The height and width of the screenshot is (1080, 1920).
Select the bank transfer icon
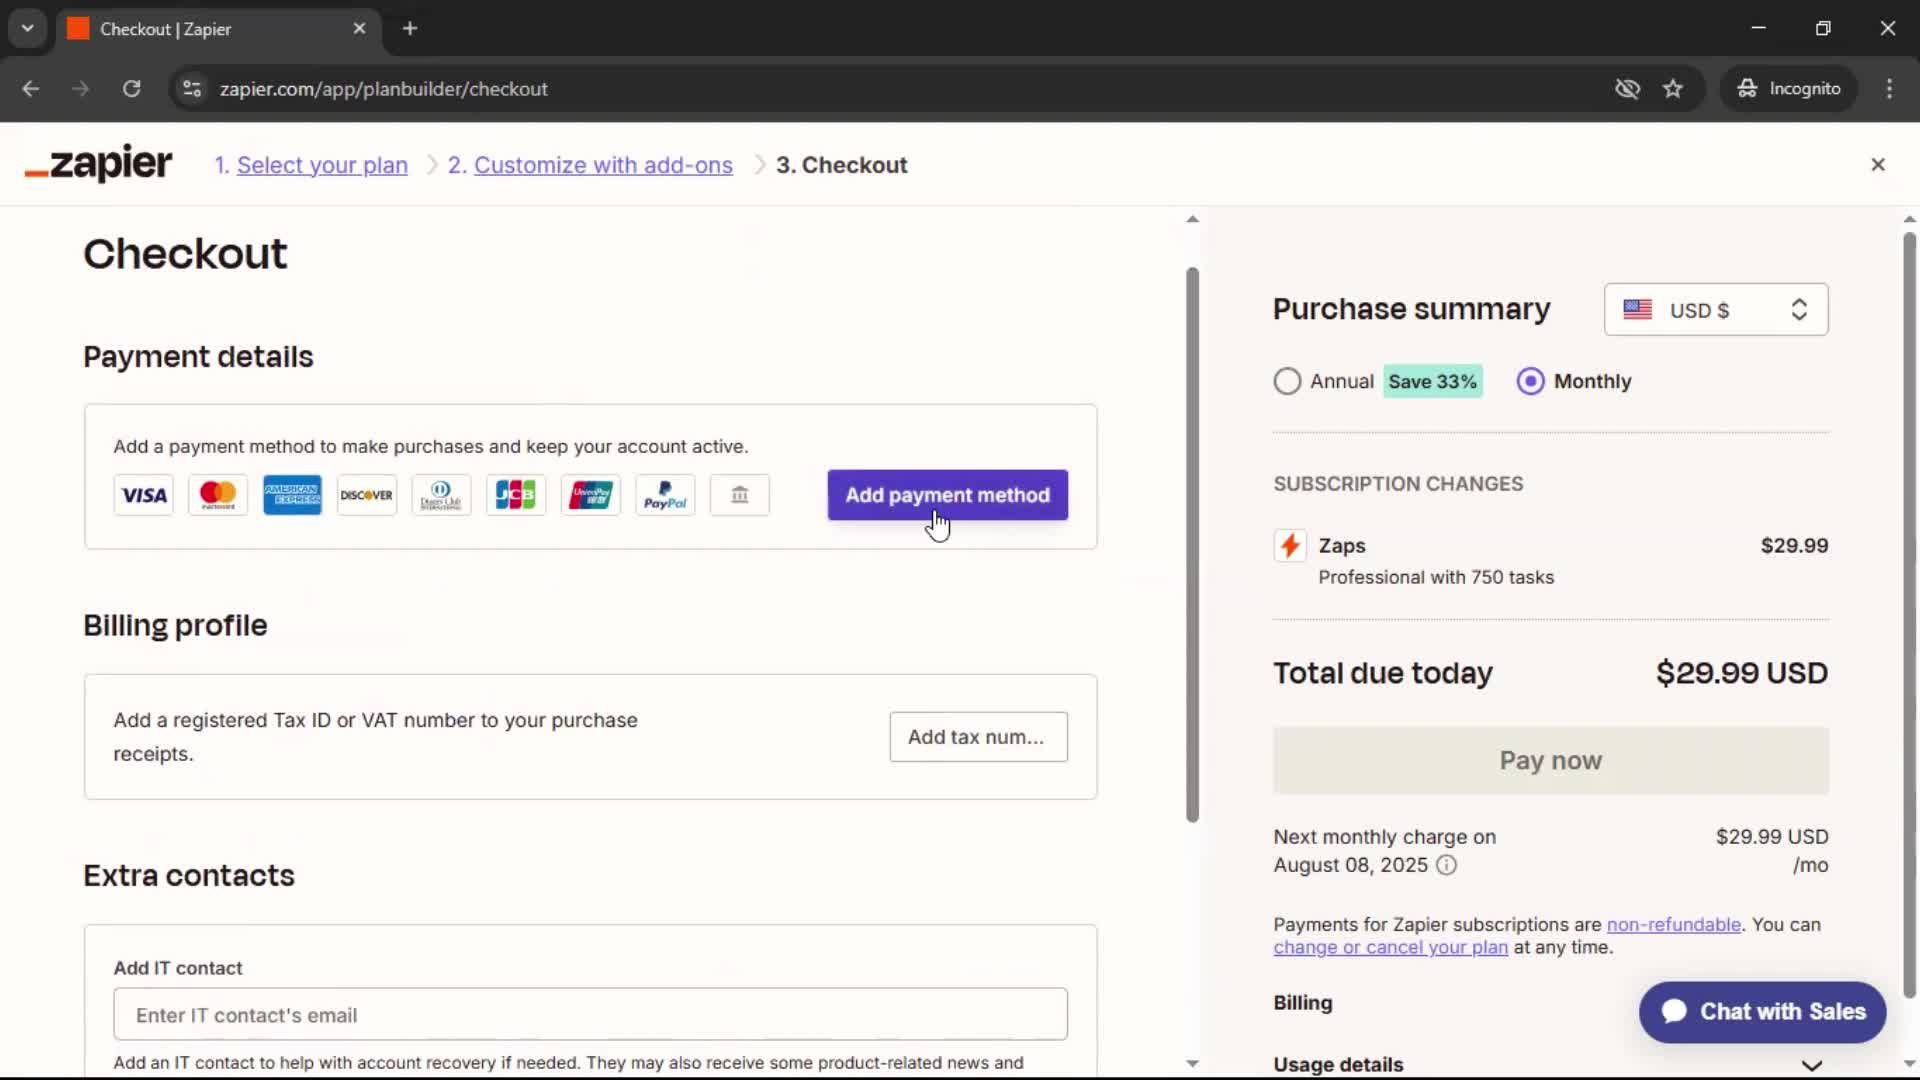point(740,495)
